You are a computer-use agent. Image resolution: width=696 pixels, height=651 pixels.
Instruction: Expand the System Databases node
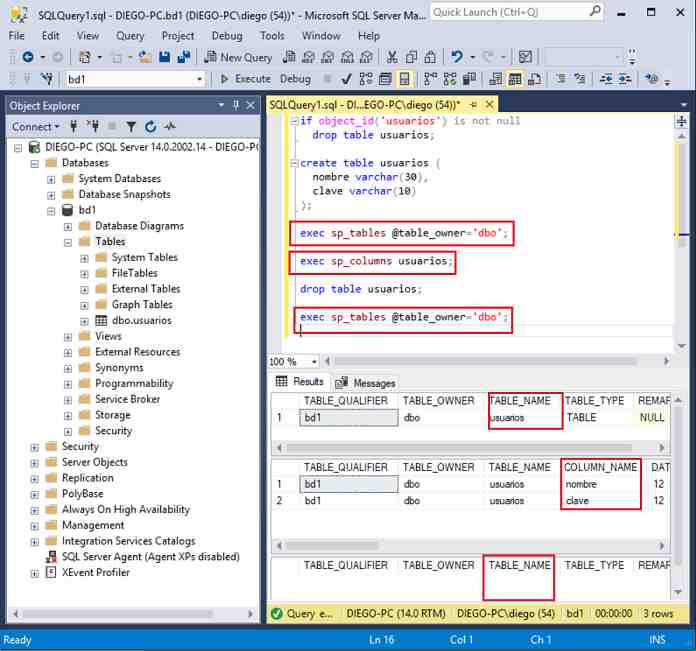pyautogui.click(x=51, y=179)
